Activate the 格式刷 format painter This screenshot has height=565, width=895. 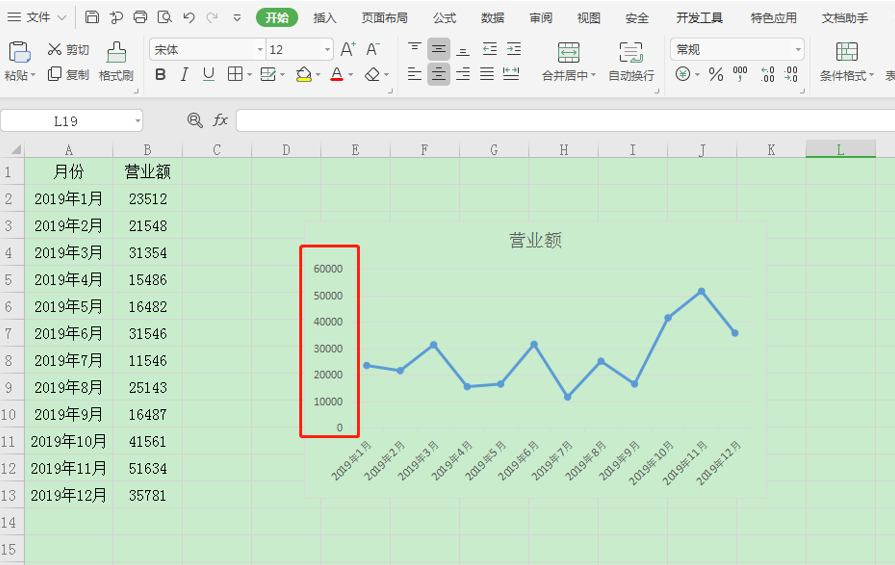(116, 61)
